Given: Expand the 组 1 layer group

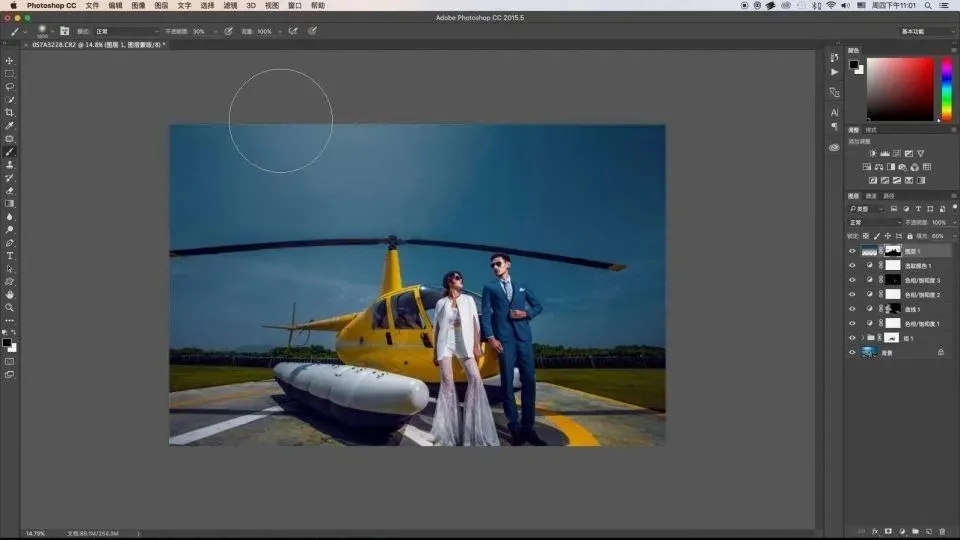Looking at the screenshot, I should 862,338.
